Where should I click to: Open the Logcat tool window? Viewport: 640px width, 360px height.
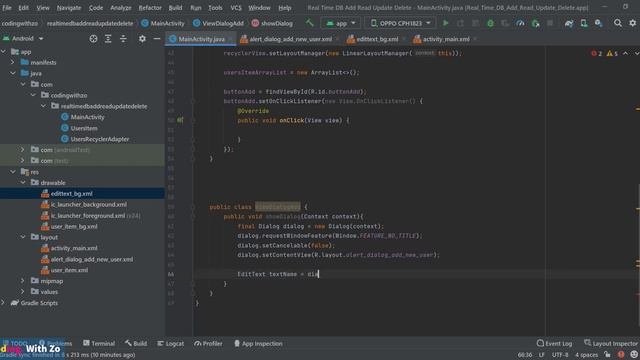171,344
